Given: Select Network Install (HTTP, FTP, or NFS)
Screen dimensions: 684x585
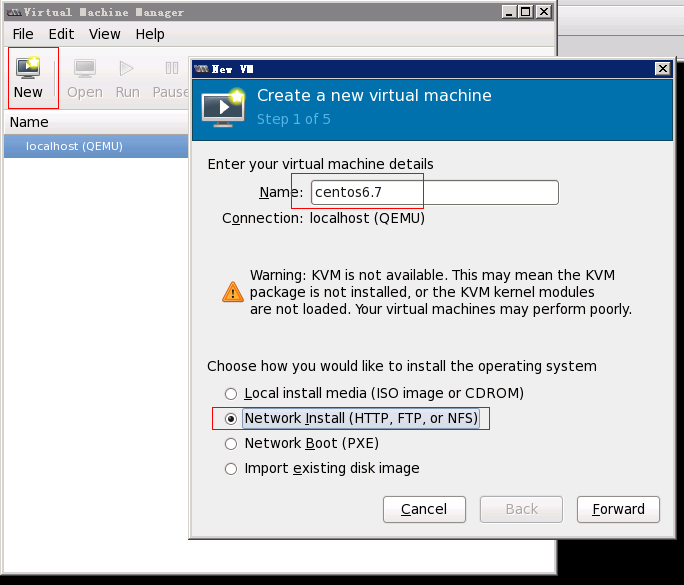Looking at the screenshot, I should pos(231,419).
